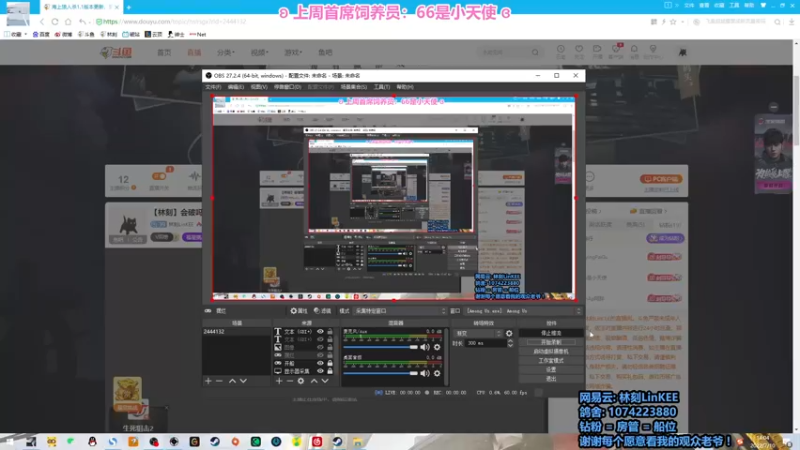Viewport: 800px width, 450px height.
Task: Click 工作室模式 studio mode button
Action: click(551, 361)
